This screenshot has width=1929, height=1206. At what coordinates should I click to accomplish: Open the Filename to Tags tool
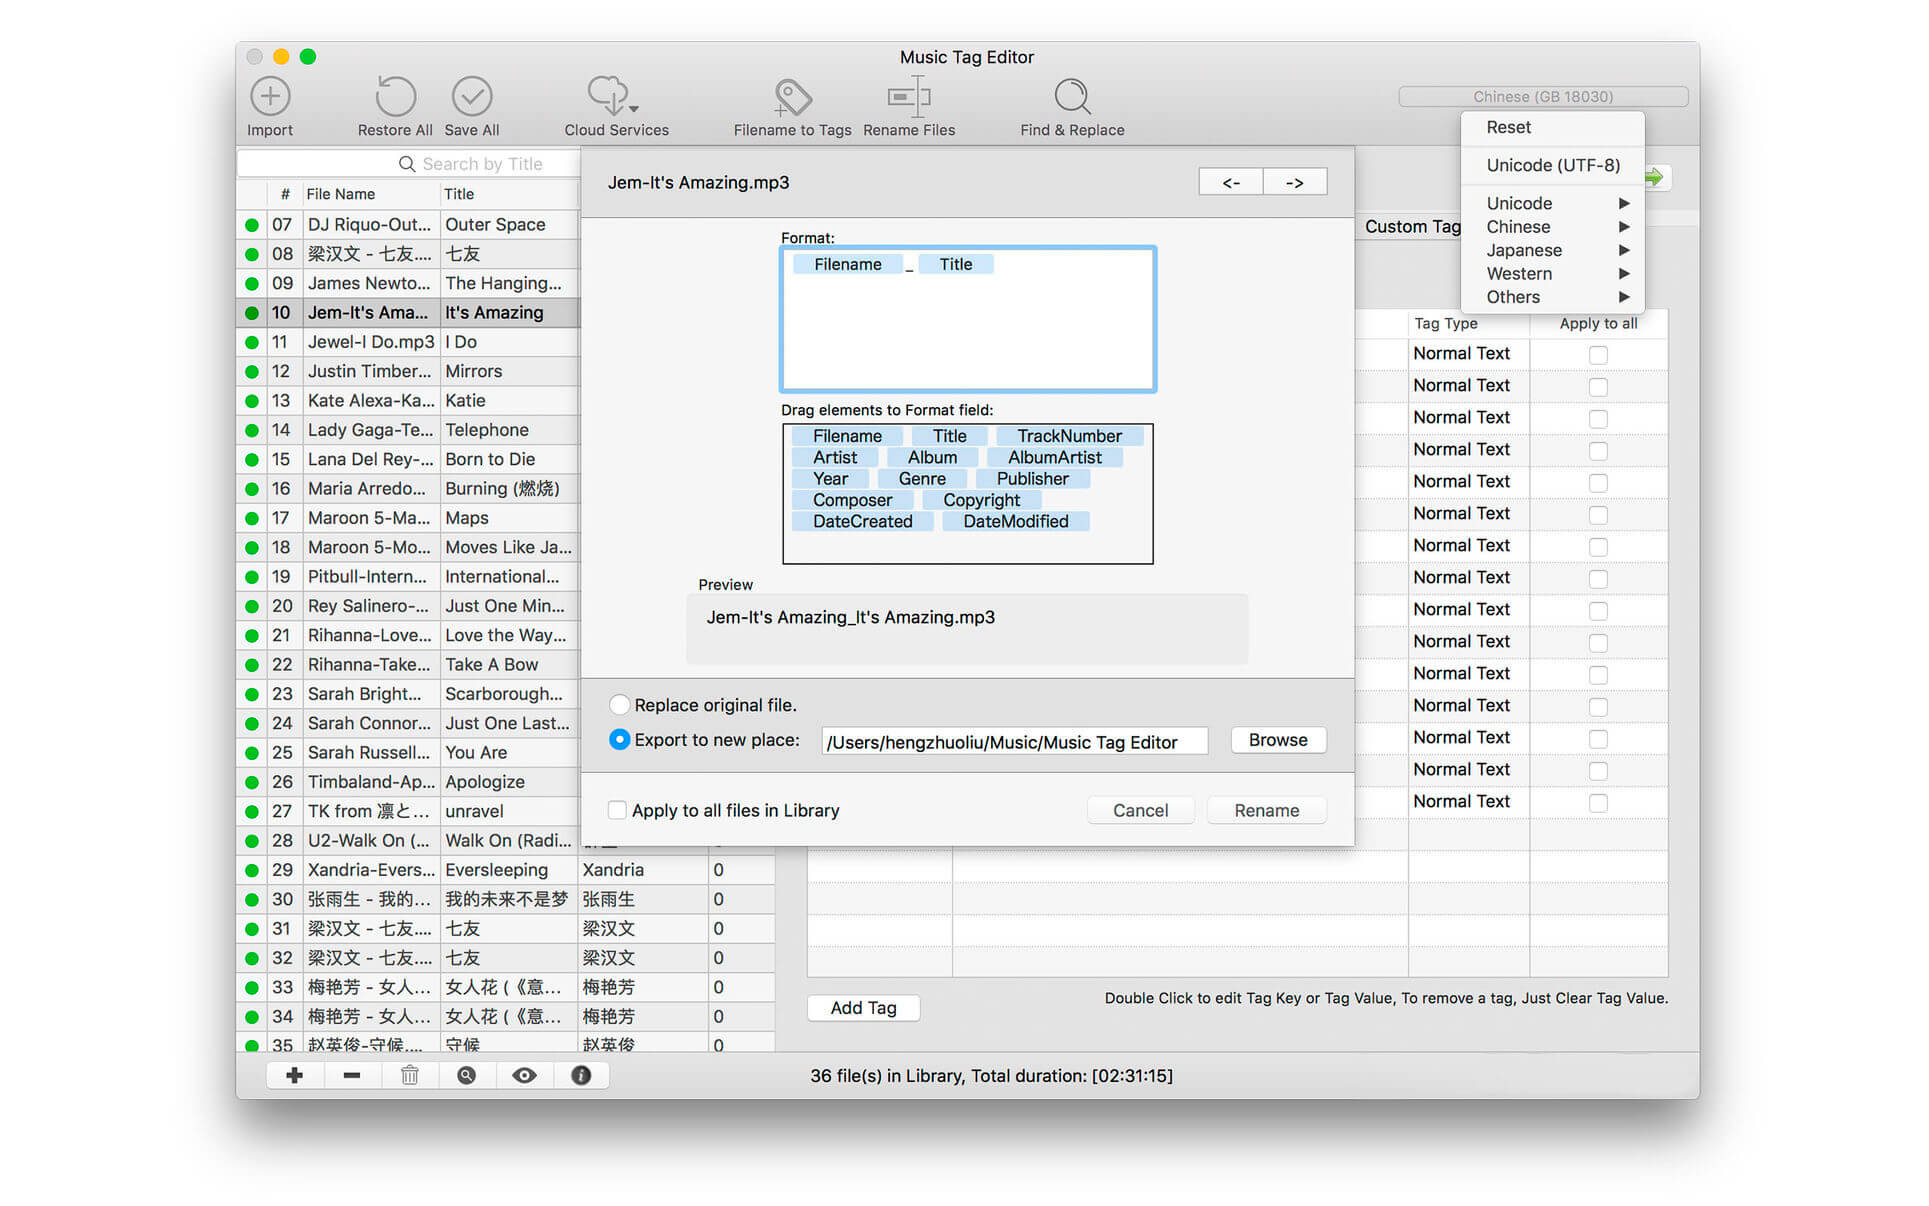click(792, 97)
